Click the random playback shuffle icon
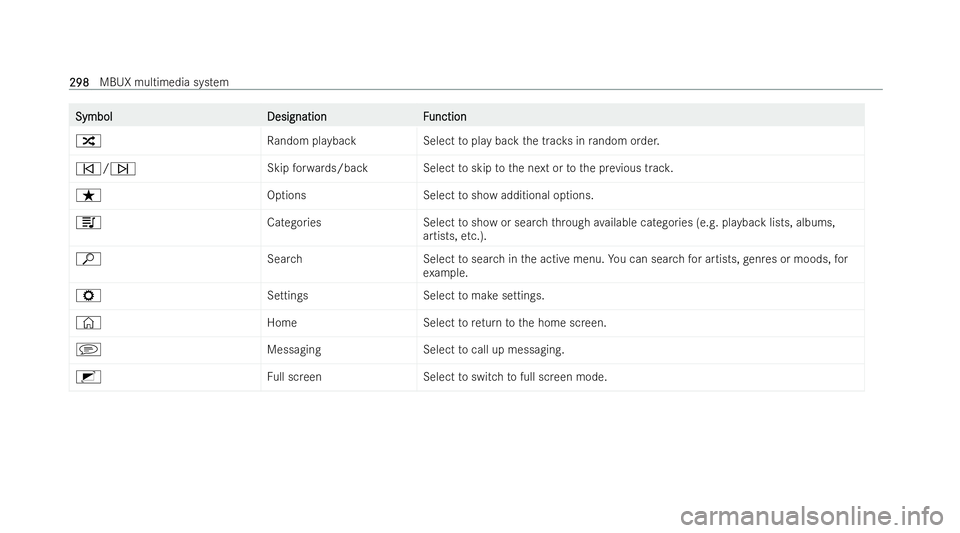 click(88, 141)
